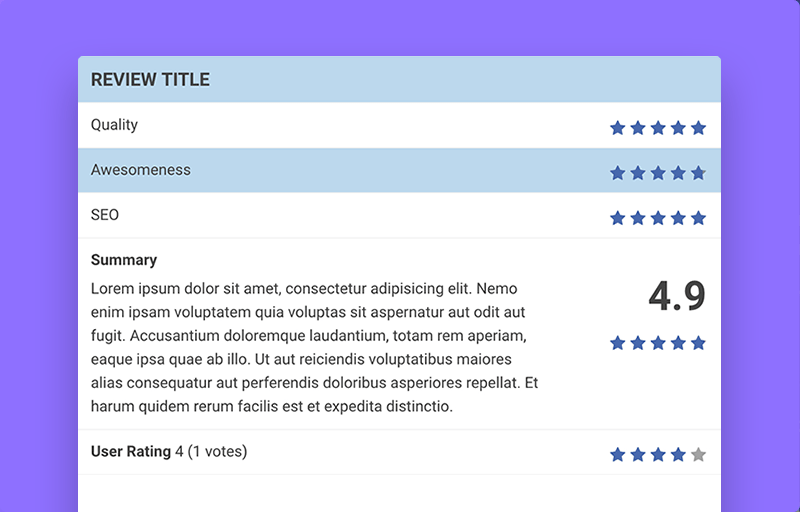This screenshot has height=512, width=800.
Task: Select third star in Awesomeness row
Action: [x=658, y=173]
